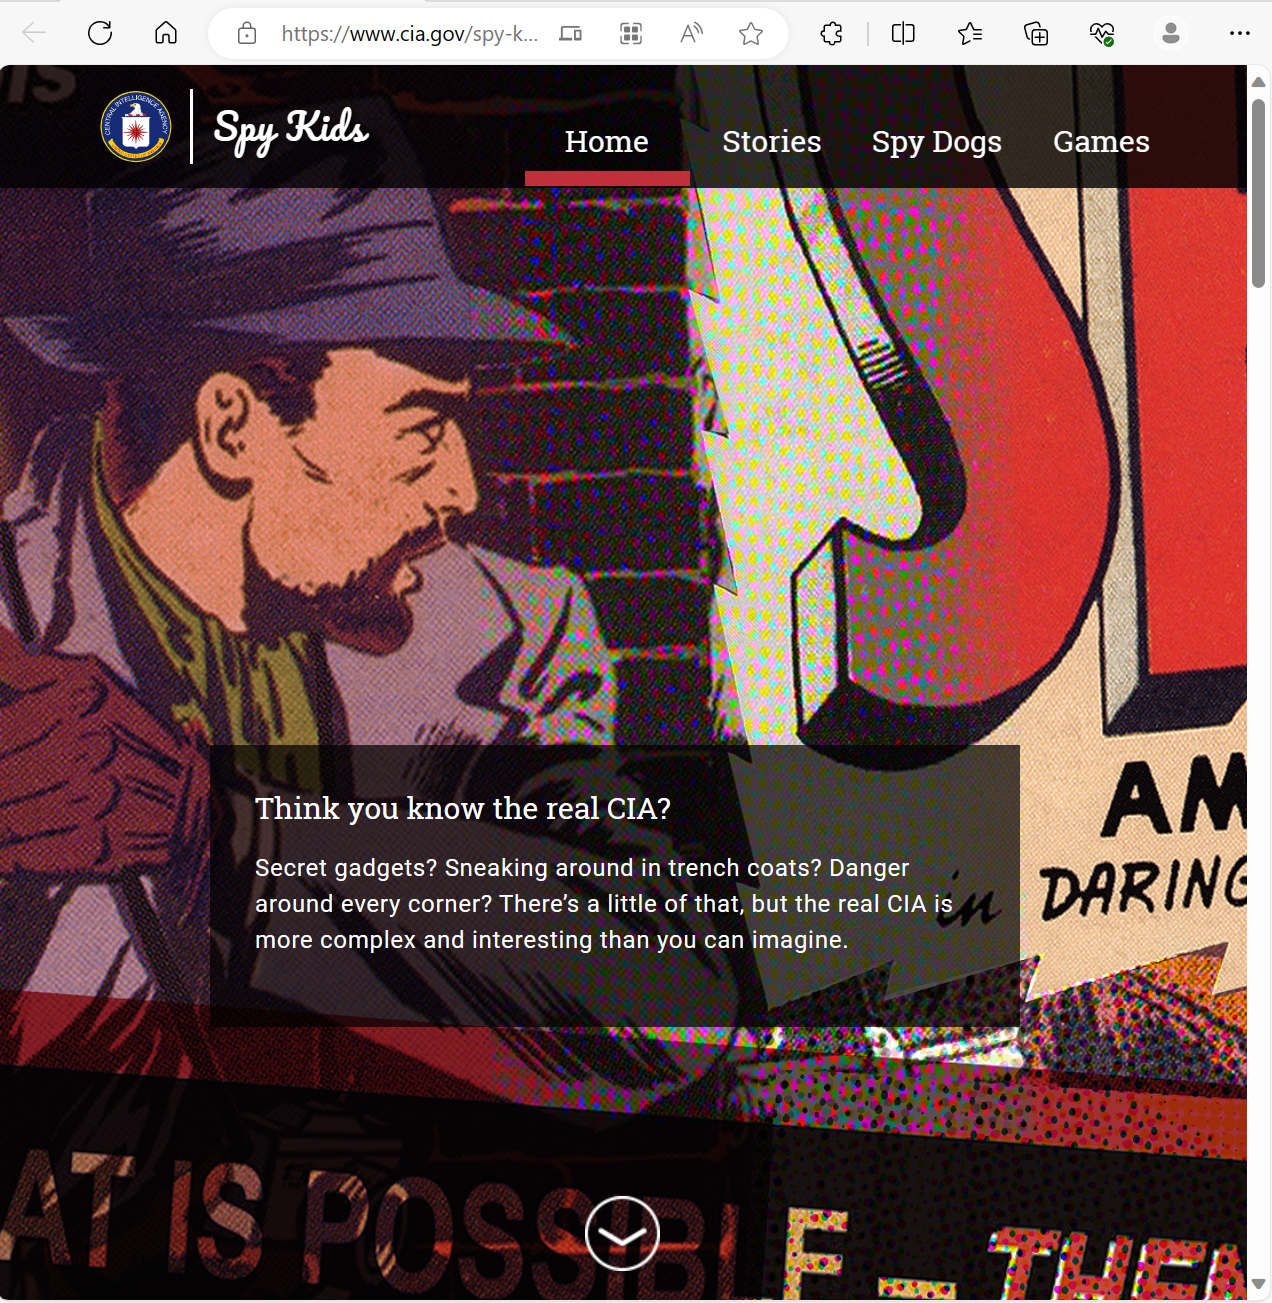Open the Favorites list icon

tap(969, 34)
